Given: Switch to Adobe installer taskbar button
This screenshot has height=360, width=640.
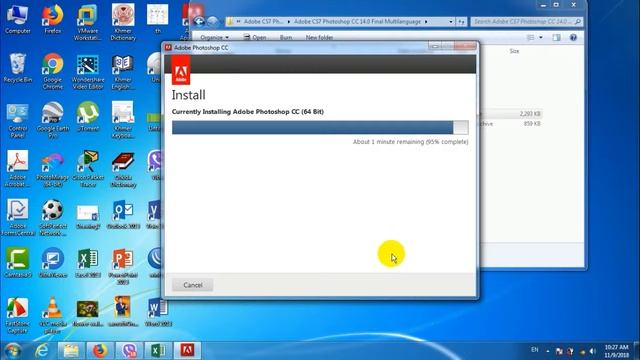Looking at the screenshot, I should (x=187, y=351).
